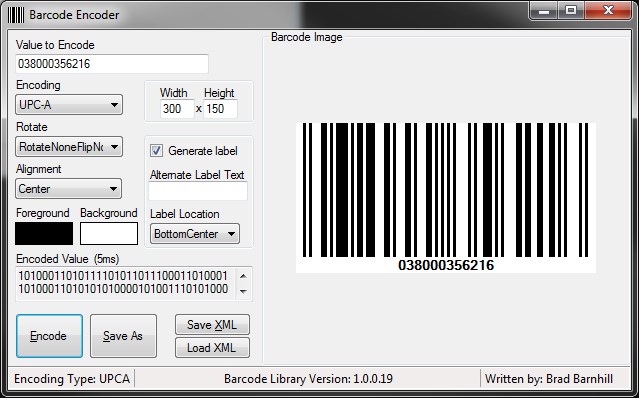The image size is (639, 398).
Task: Click the Value to Encode input field
Action: (112, 64)
